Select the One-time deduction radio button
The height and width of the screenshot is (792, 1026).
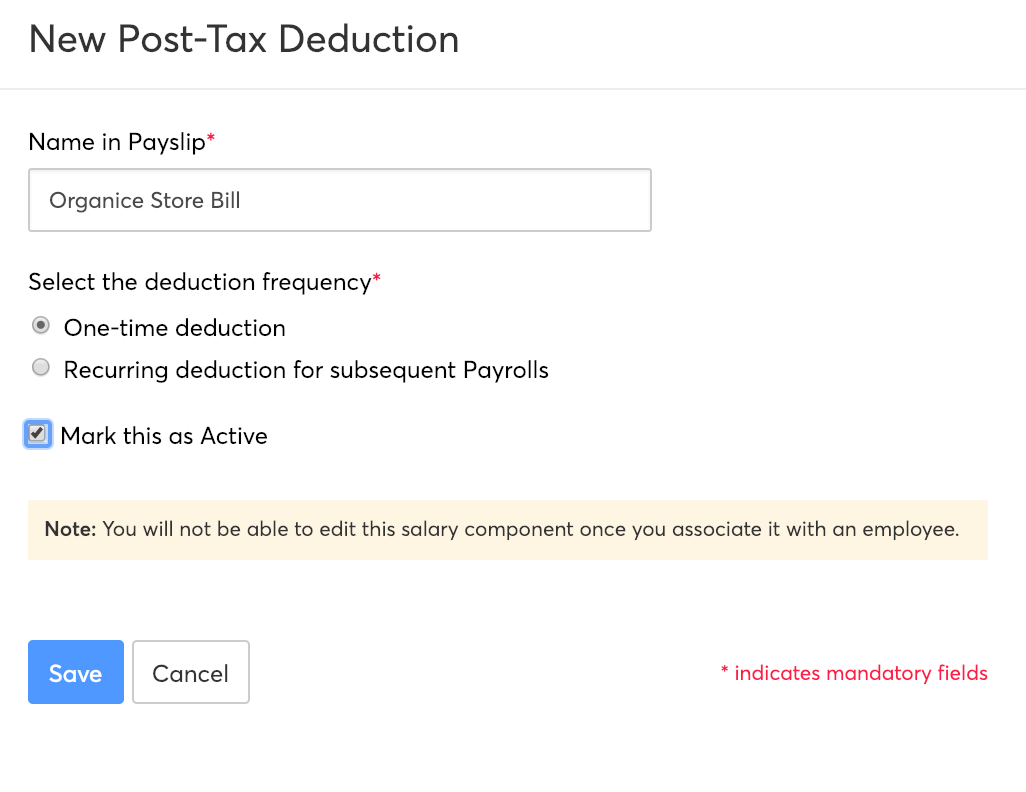click(41, 326)
